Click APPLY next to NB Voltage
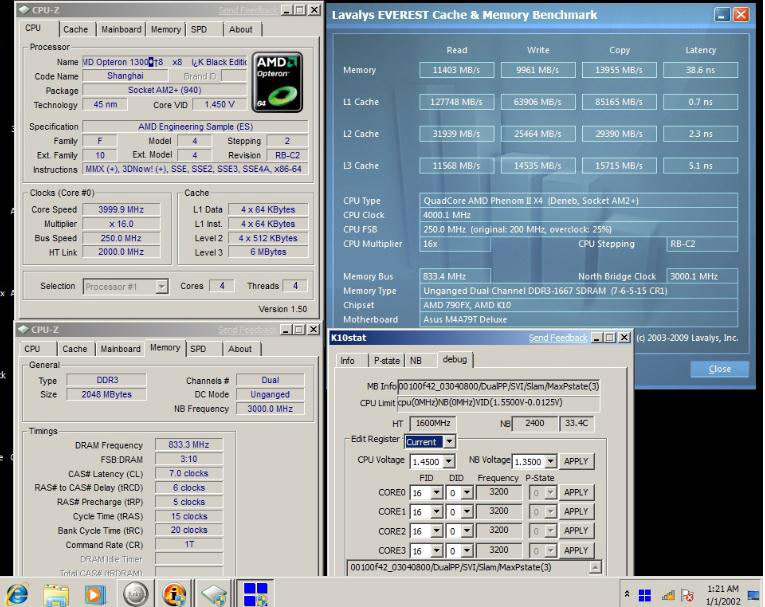The image size is (765, 607). click(x=575, y=462)
